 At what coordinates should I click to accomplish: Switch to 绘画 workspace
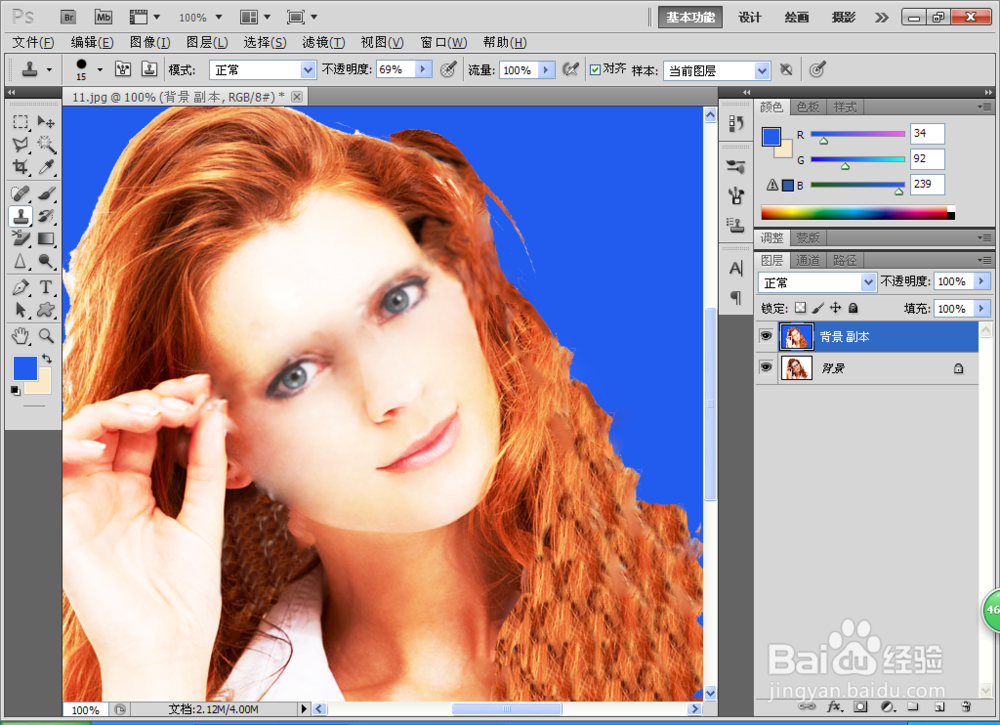pos(796,17)
